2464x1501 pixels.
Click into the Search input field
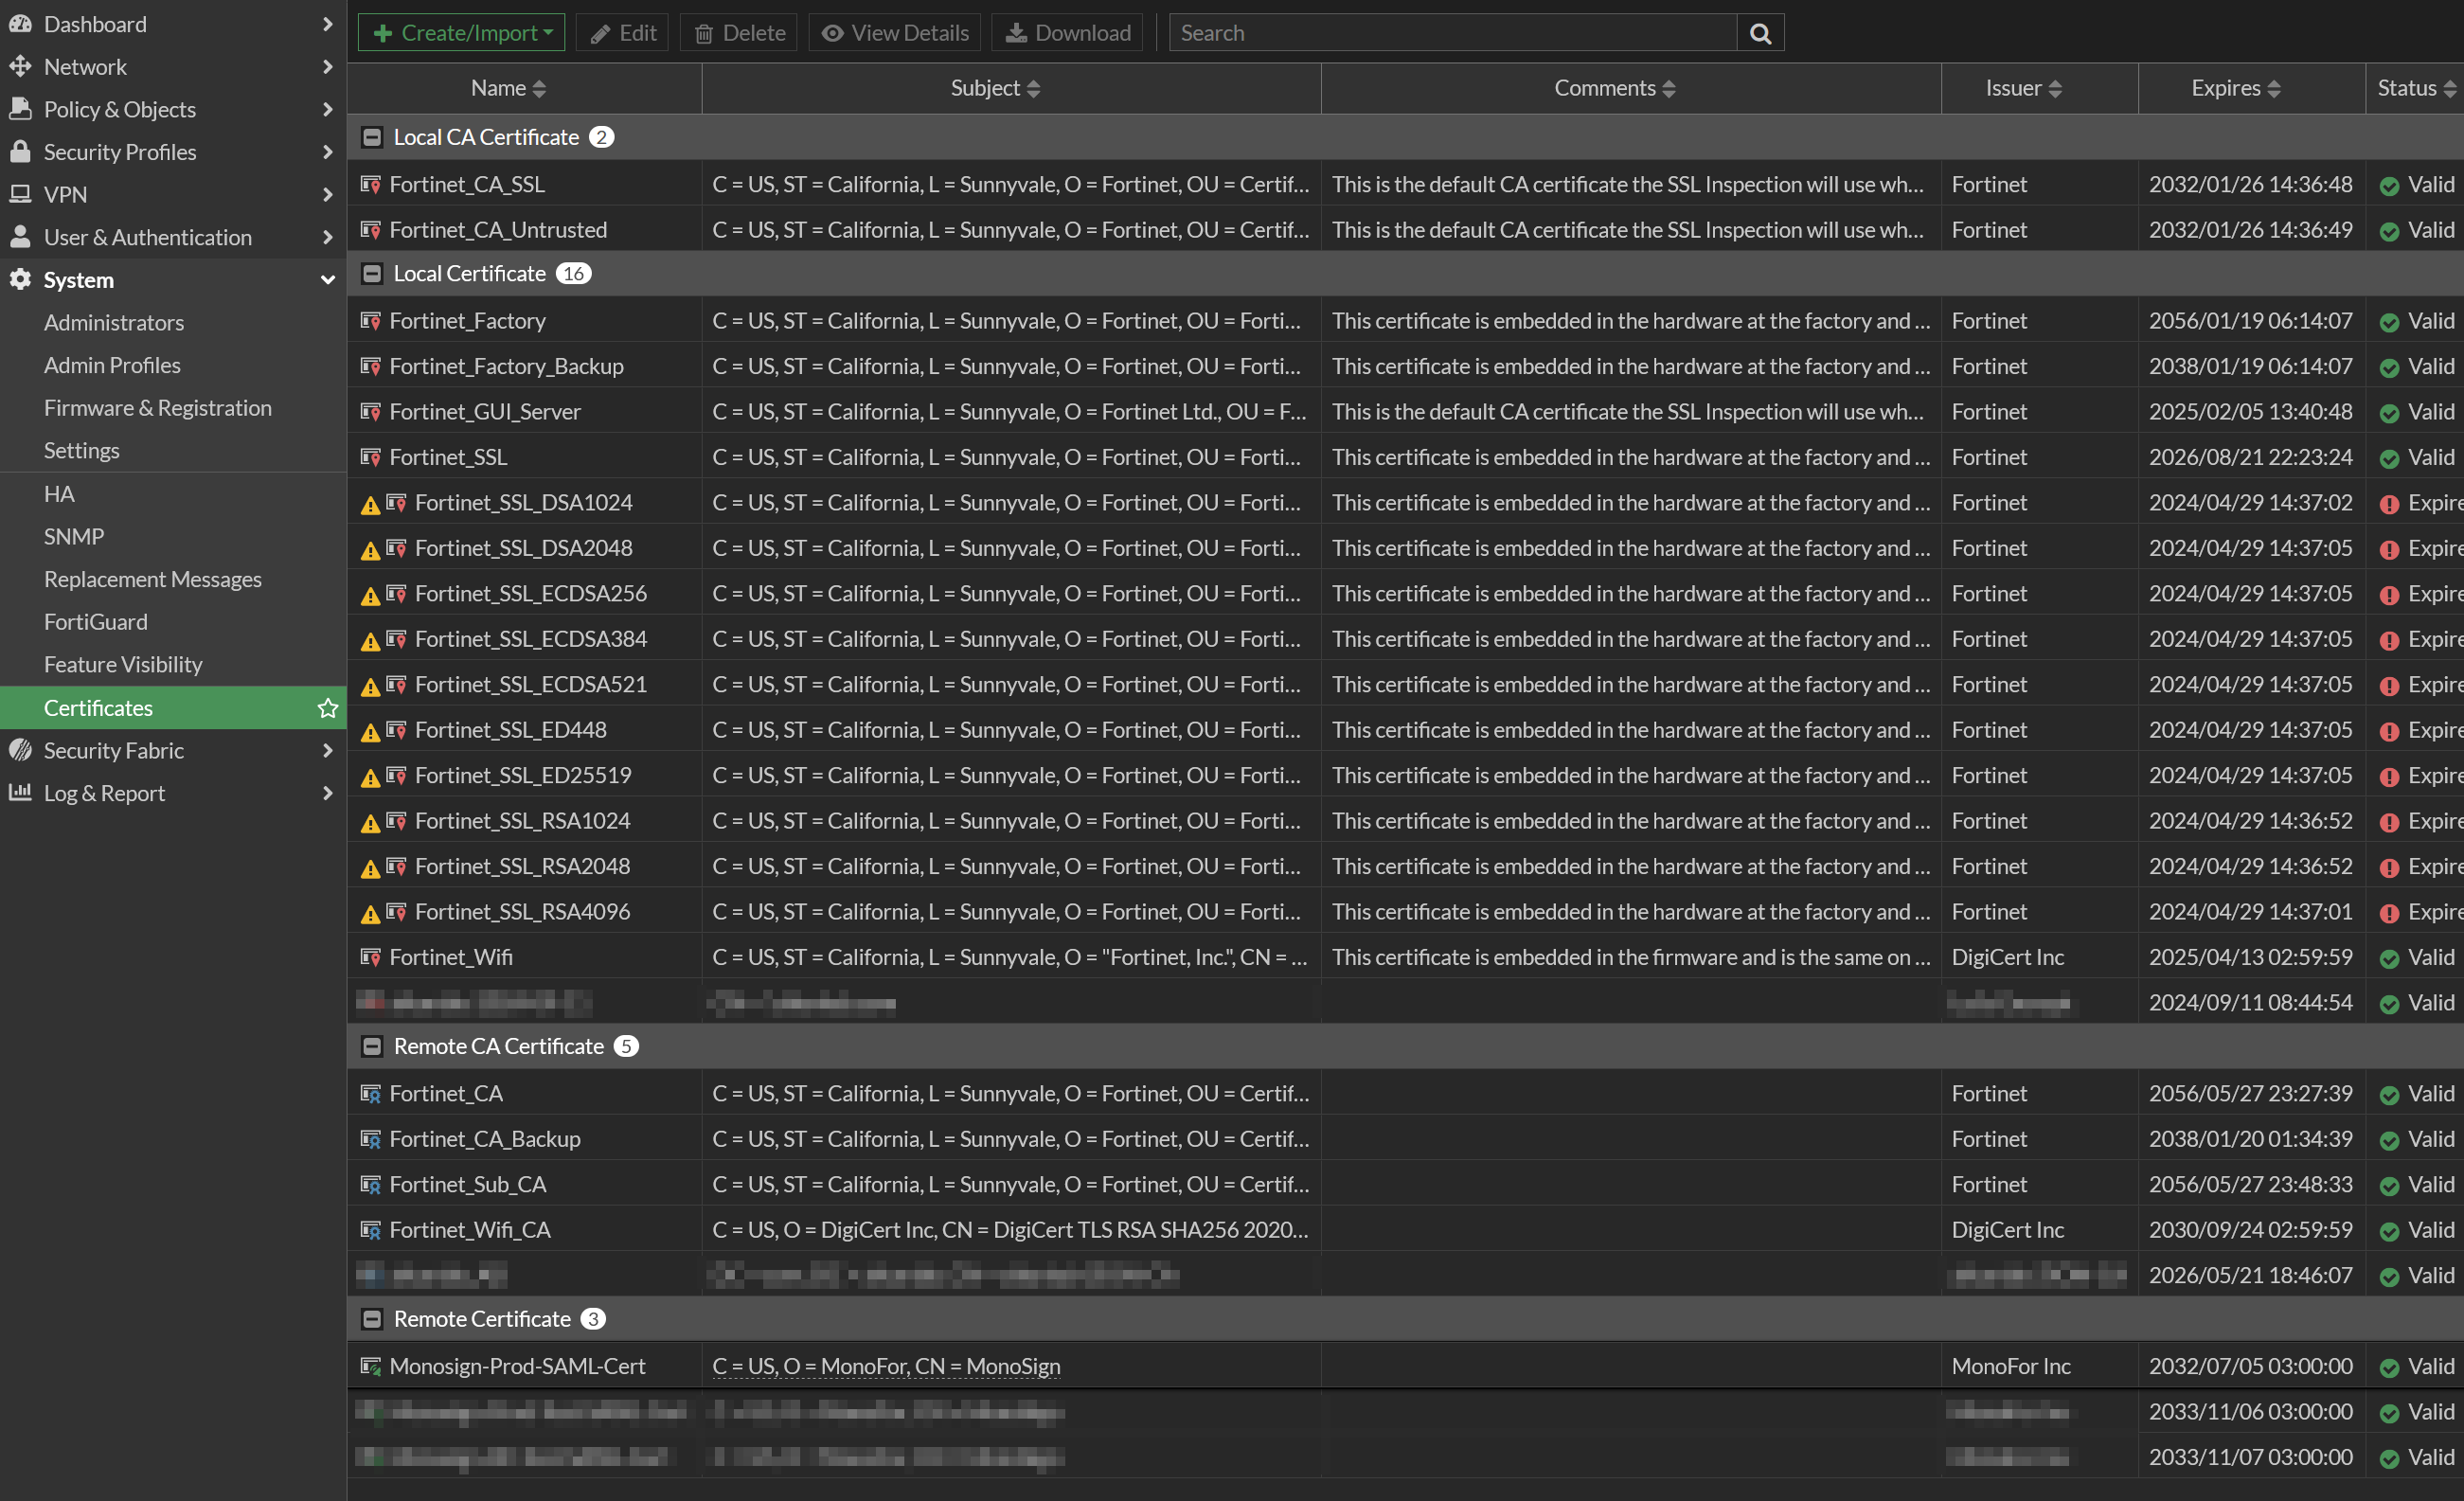click(1452, 33)
